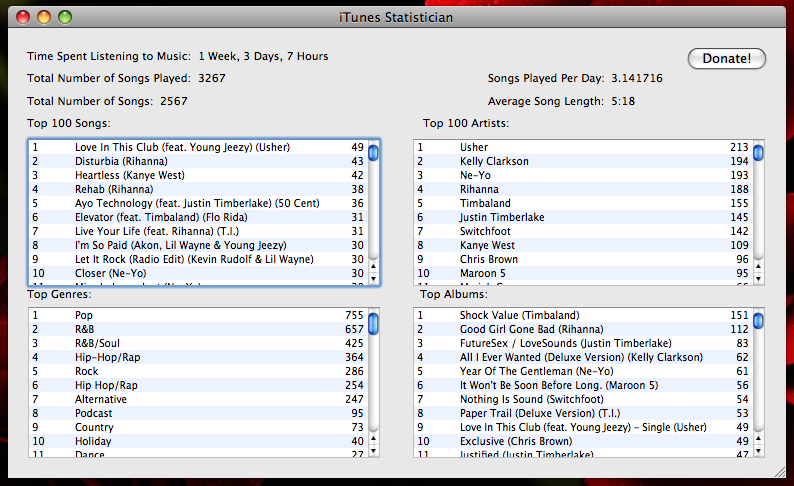Select genre row 'Pop'
Viewport: 794px width, 486px height.
click(x=198, y=315)
